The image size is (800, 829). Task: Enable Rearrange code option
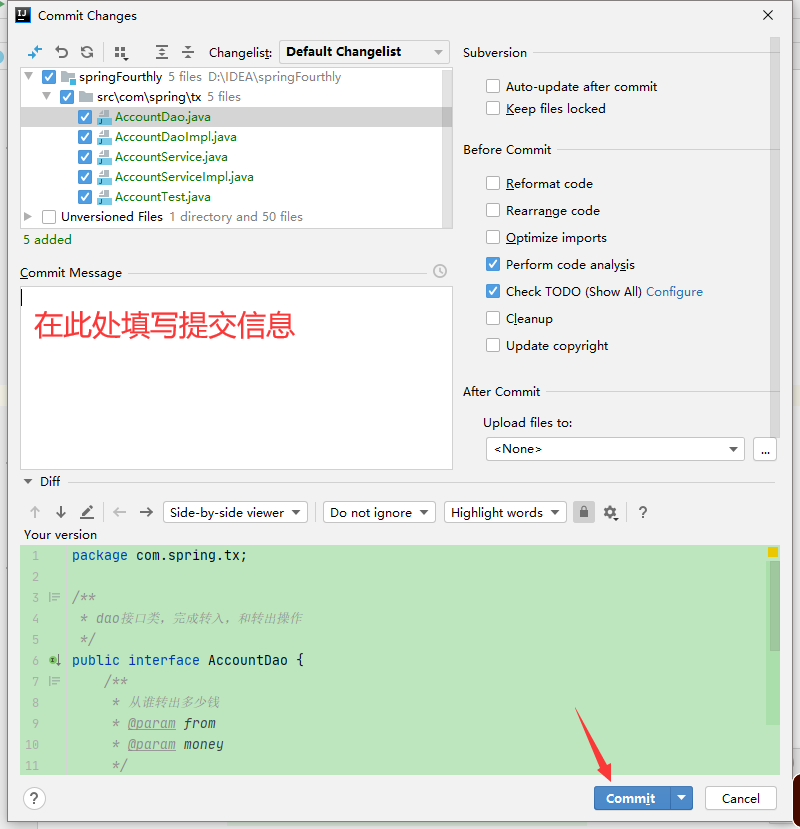click(493, 210)
